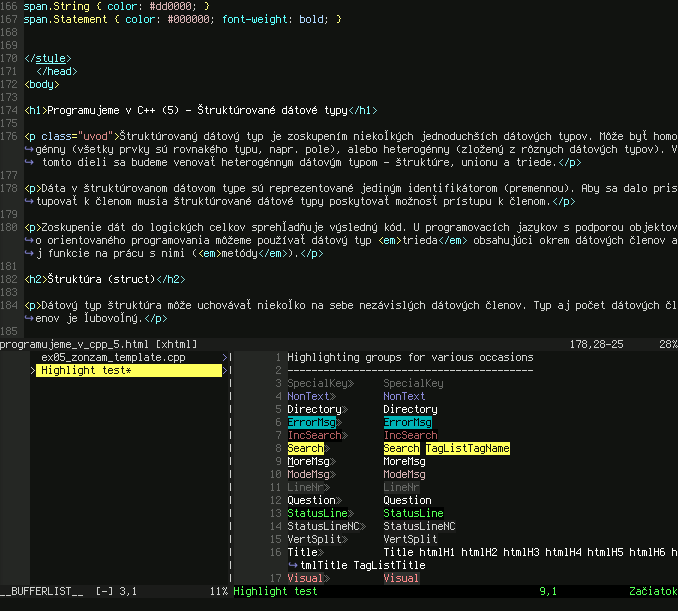Click the closing style tag text on line 170
This screenshot has height=611, width=678.
(x=48, y=58)
